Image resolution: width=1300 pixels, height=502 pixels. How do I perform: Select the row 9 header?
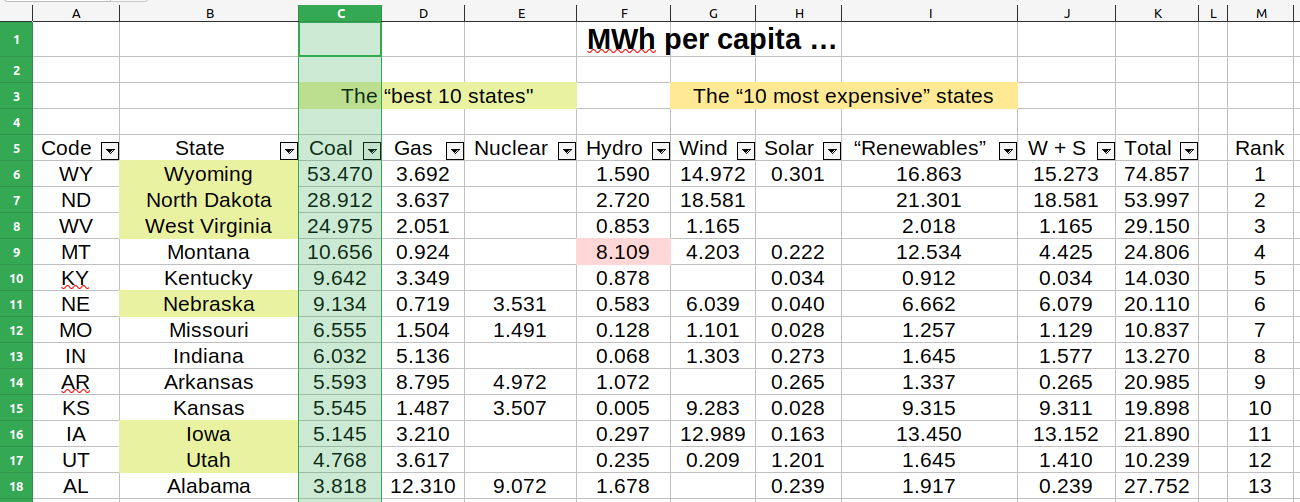(x=16, y=252)
